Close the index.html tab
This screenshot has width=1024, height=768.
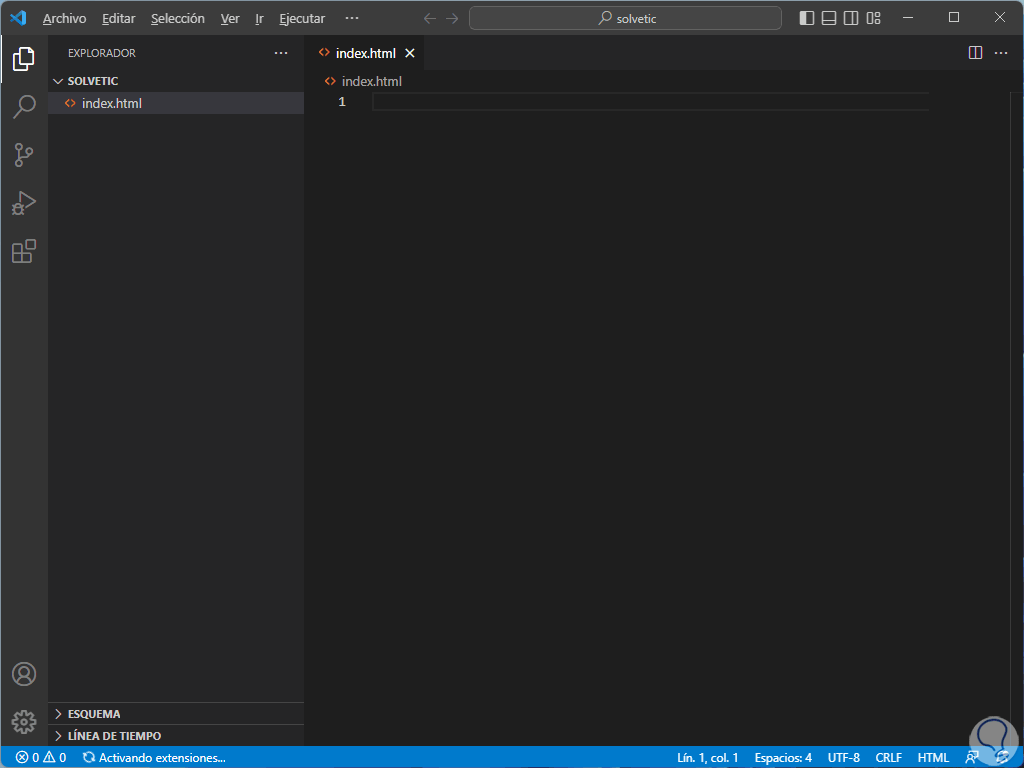point(409,53)
